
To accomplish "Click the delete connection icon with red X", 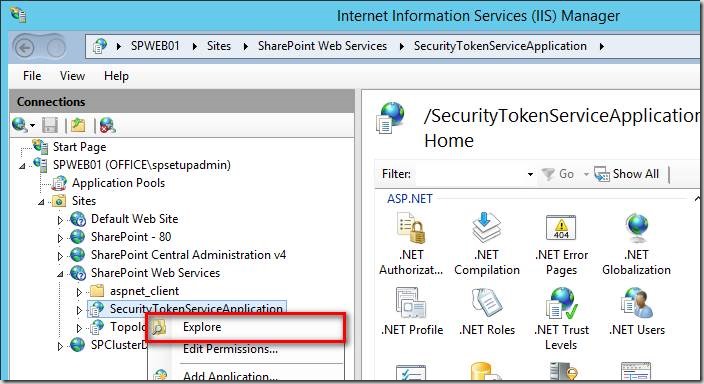I will [107, 125].
